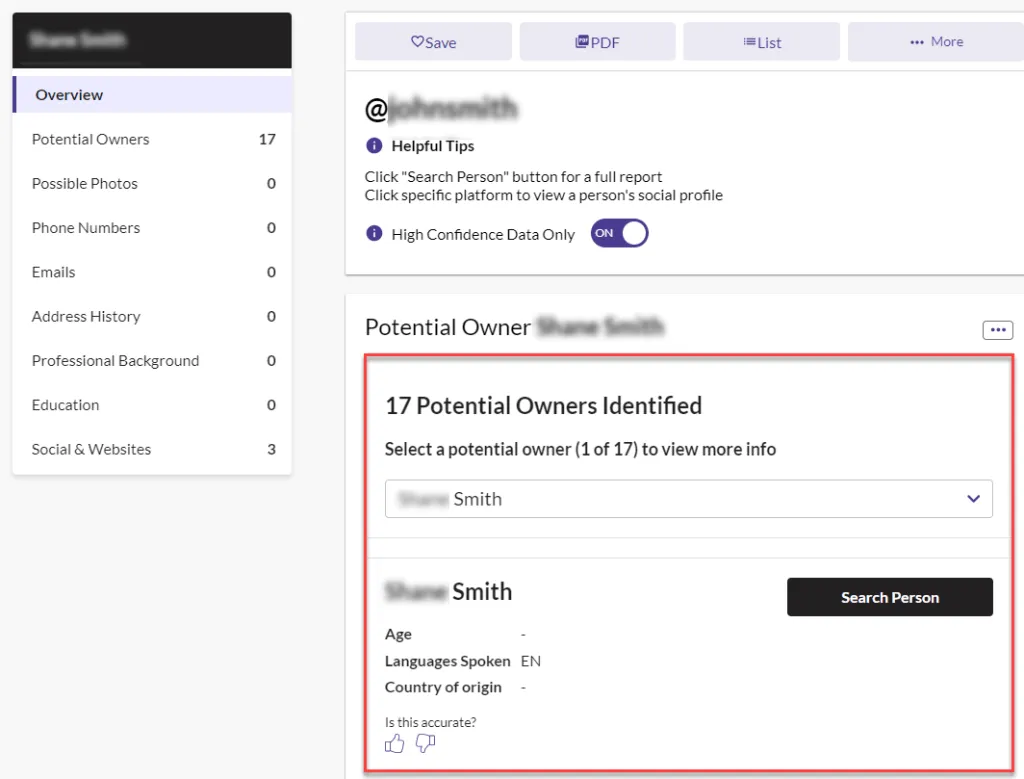View the Address History section
This screenshot has height=779, width=1024.
86,316
